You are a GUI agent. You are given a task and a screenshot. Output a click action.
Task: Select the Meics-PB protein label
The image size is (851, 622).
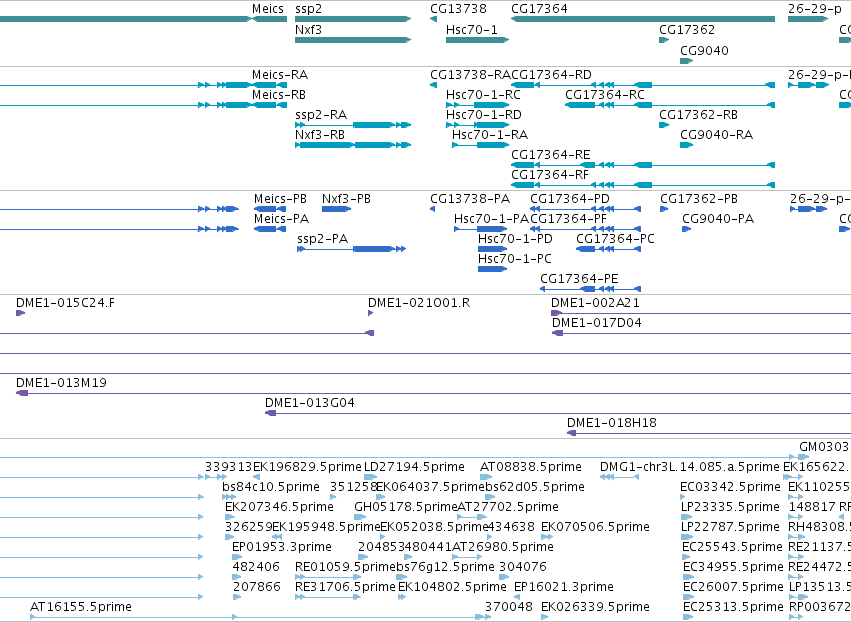pos(280,199)
